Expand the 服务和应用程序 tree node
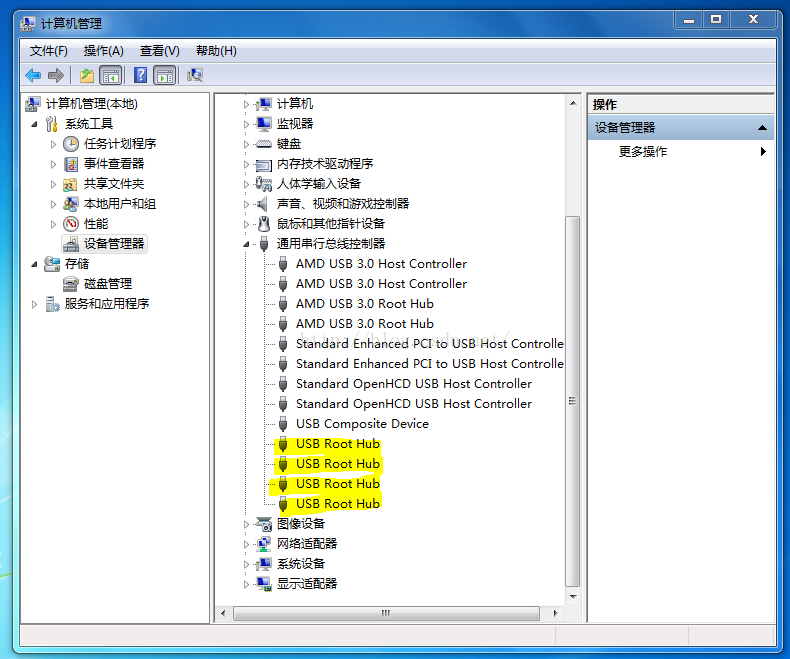 pyautogui.click(x=34, y=304)
